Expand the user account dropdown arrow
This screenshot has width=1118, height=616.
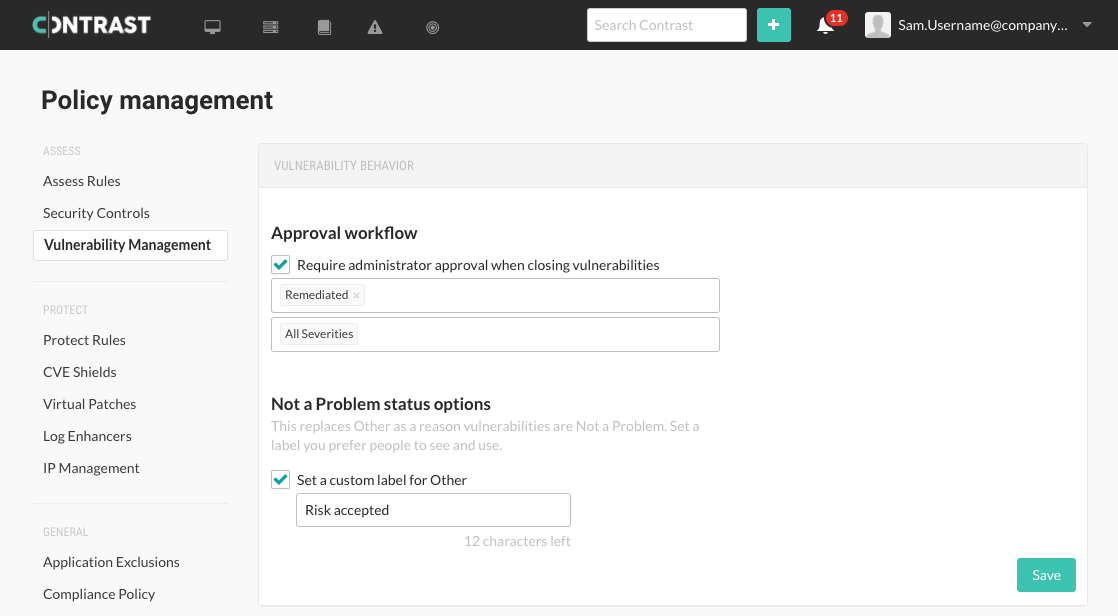coord(1087,25)
